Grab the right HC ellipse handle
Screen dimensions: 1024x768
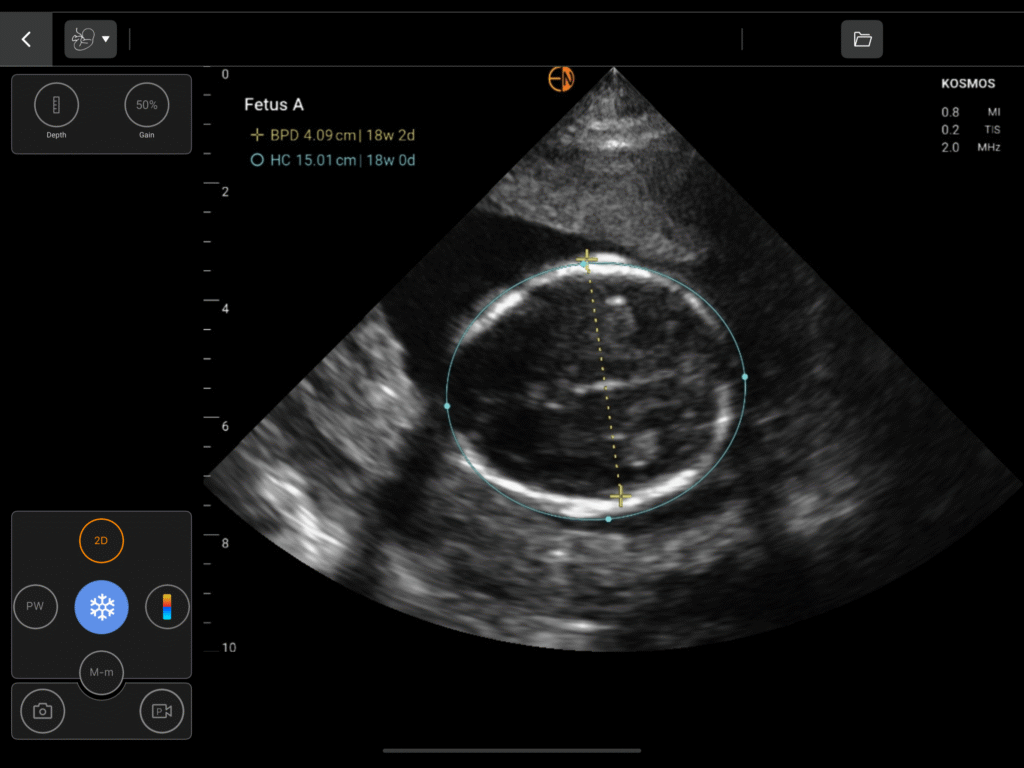745,377
